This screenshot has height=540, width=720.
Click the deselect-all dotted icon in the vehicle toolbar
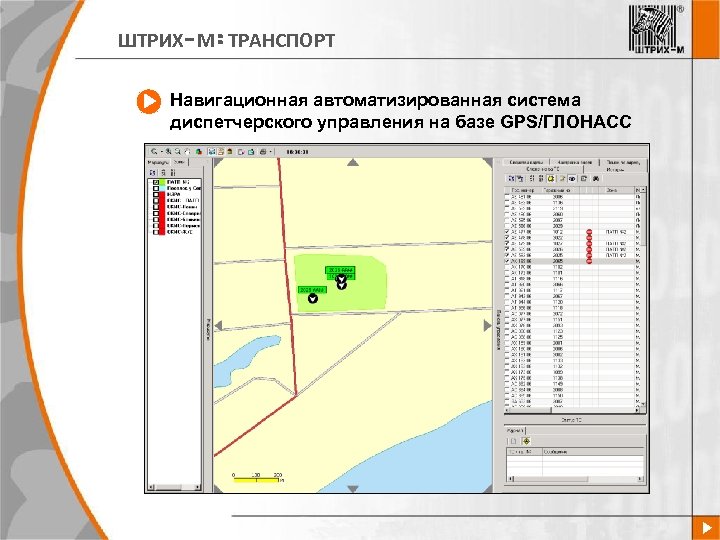pos(541,179)
